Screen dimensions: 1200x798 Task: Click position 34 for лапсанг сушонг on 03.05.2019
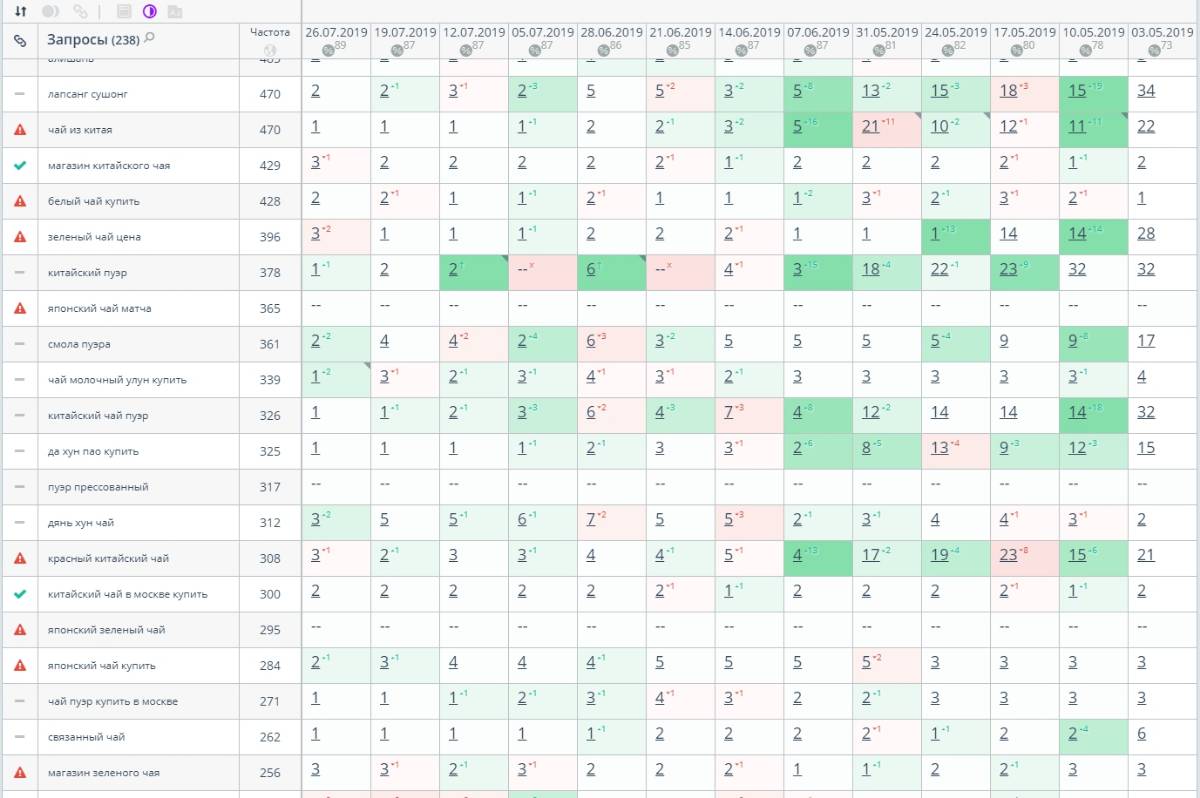coord(1146,91)
